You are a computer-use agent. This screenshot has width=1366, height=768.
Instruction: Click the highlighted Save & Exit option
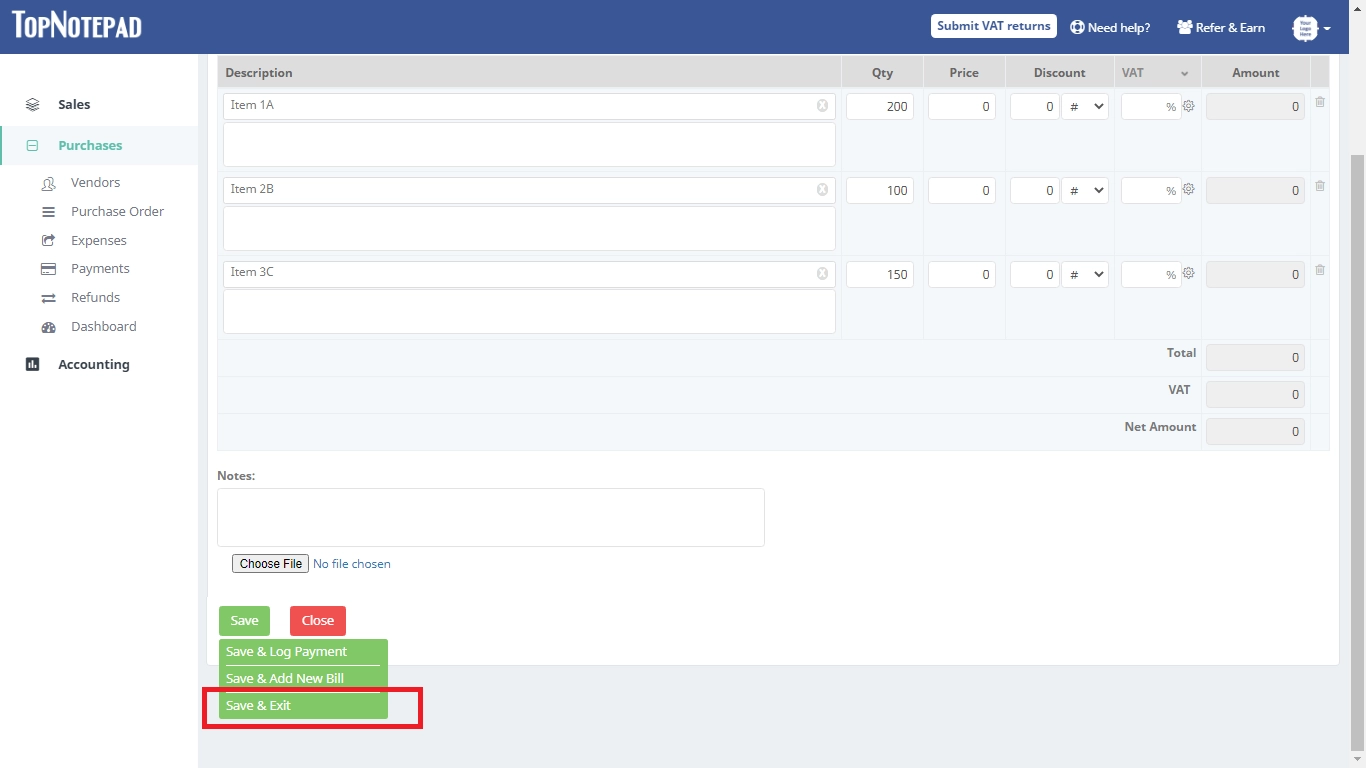point(258,705)
